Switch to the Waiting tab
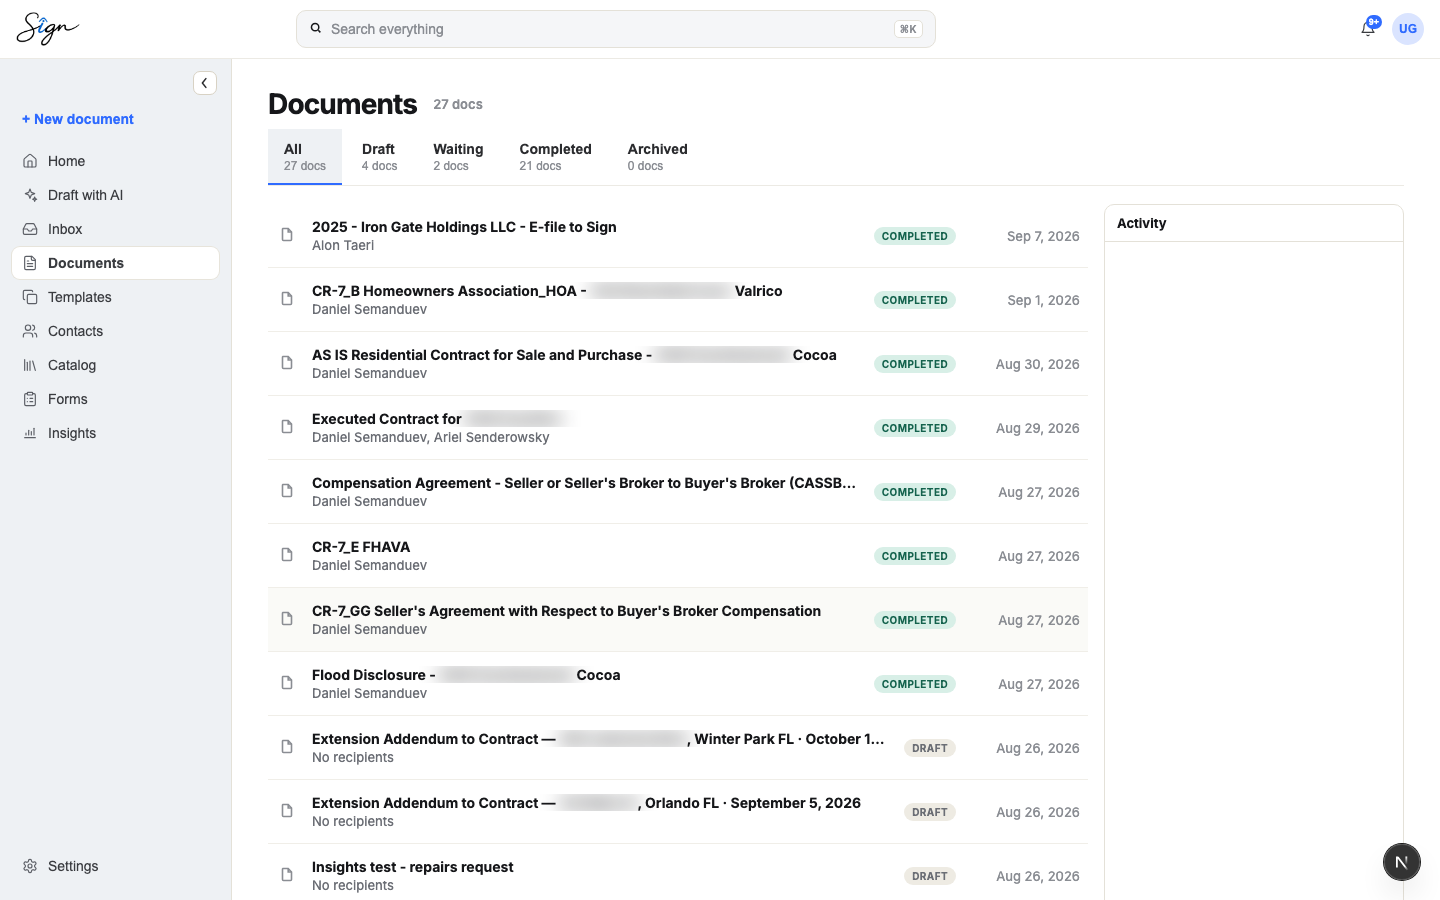The image size is (1440, 900). tap(458, 157)
